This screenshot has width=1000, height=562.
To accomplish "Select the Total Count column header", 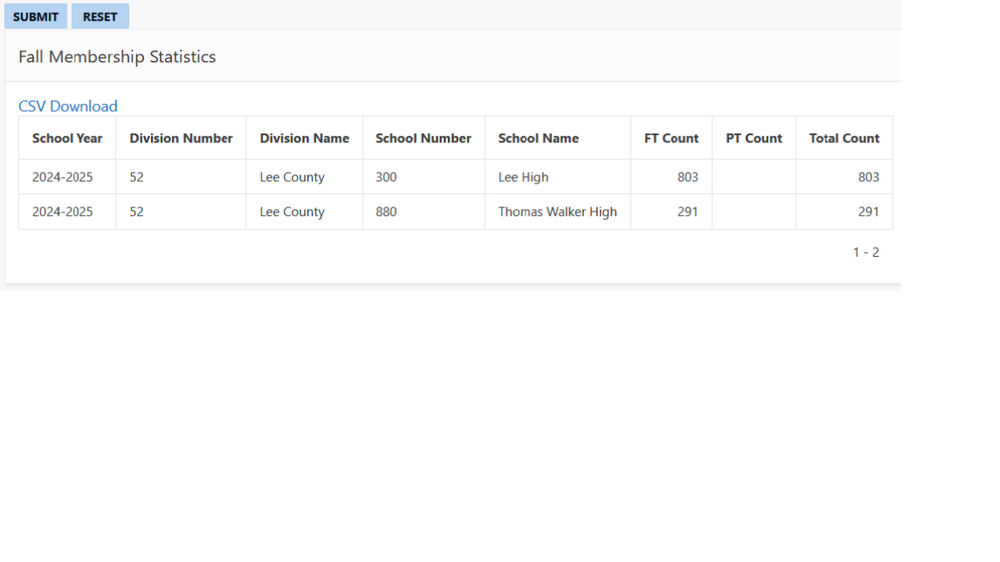I will (x=844, y=138).
